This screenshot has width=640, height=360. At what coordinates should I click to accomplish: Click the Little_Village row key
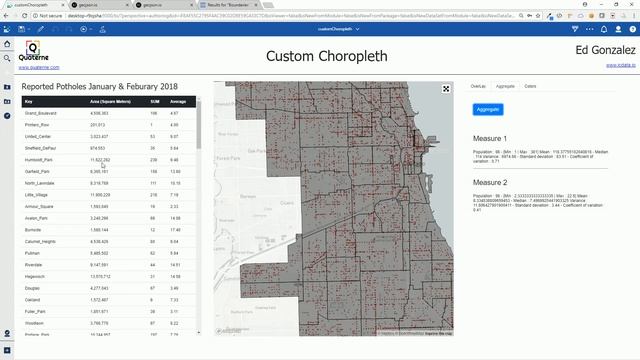coord(36,195)
